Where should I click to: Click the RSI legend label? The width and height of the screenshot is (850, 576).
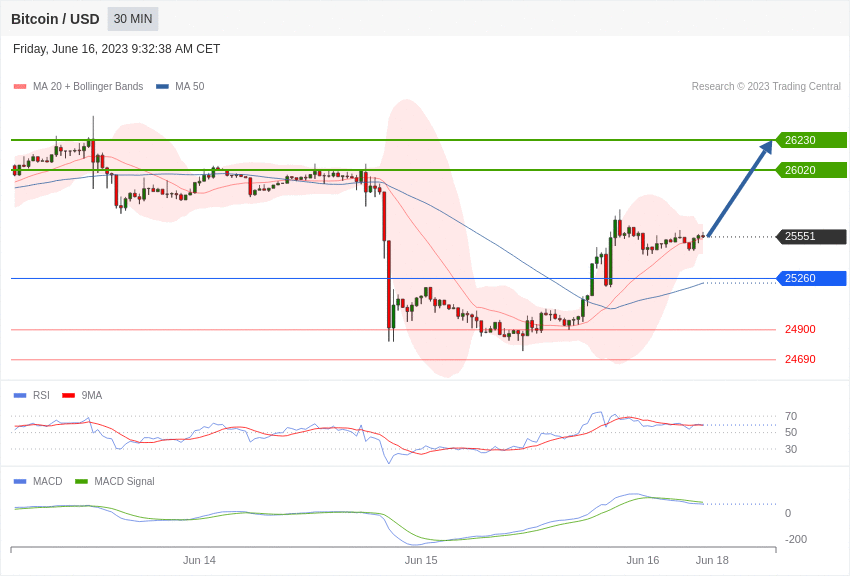(x=41, y=396)
